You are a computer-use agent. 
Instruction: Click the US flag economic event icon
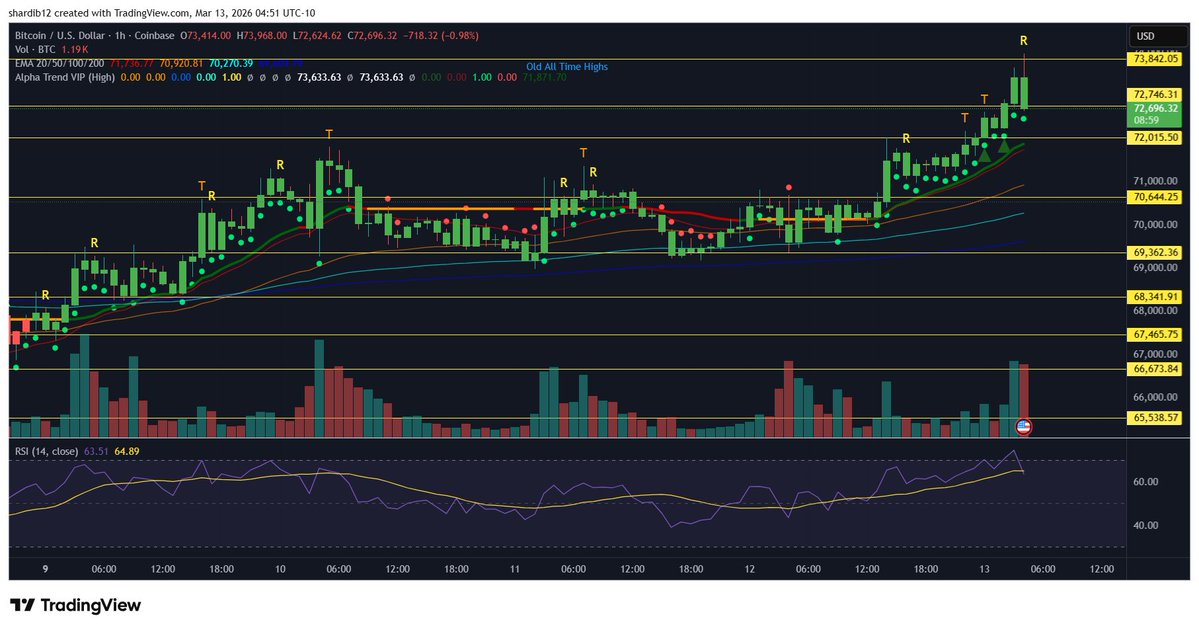pos(1023,427)
